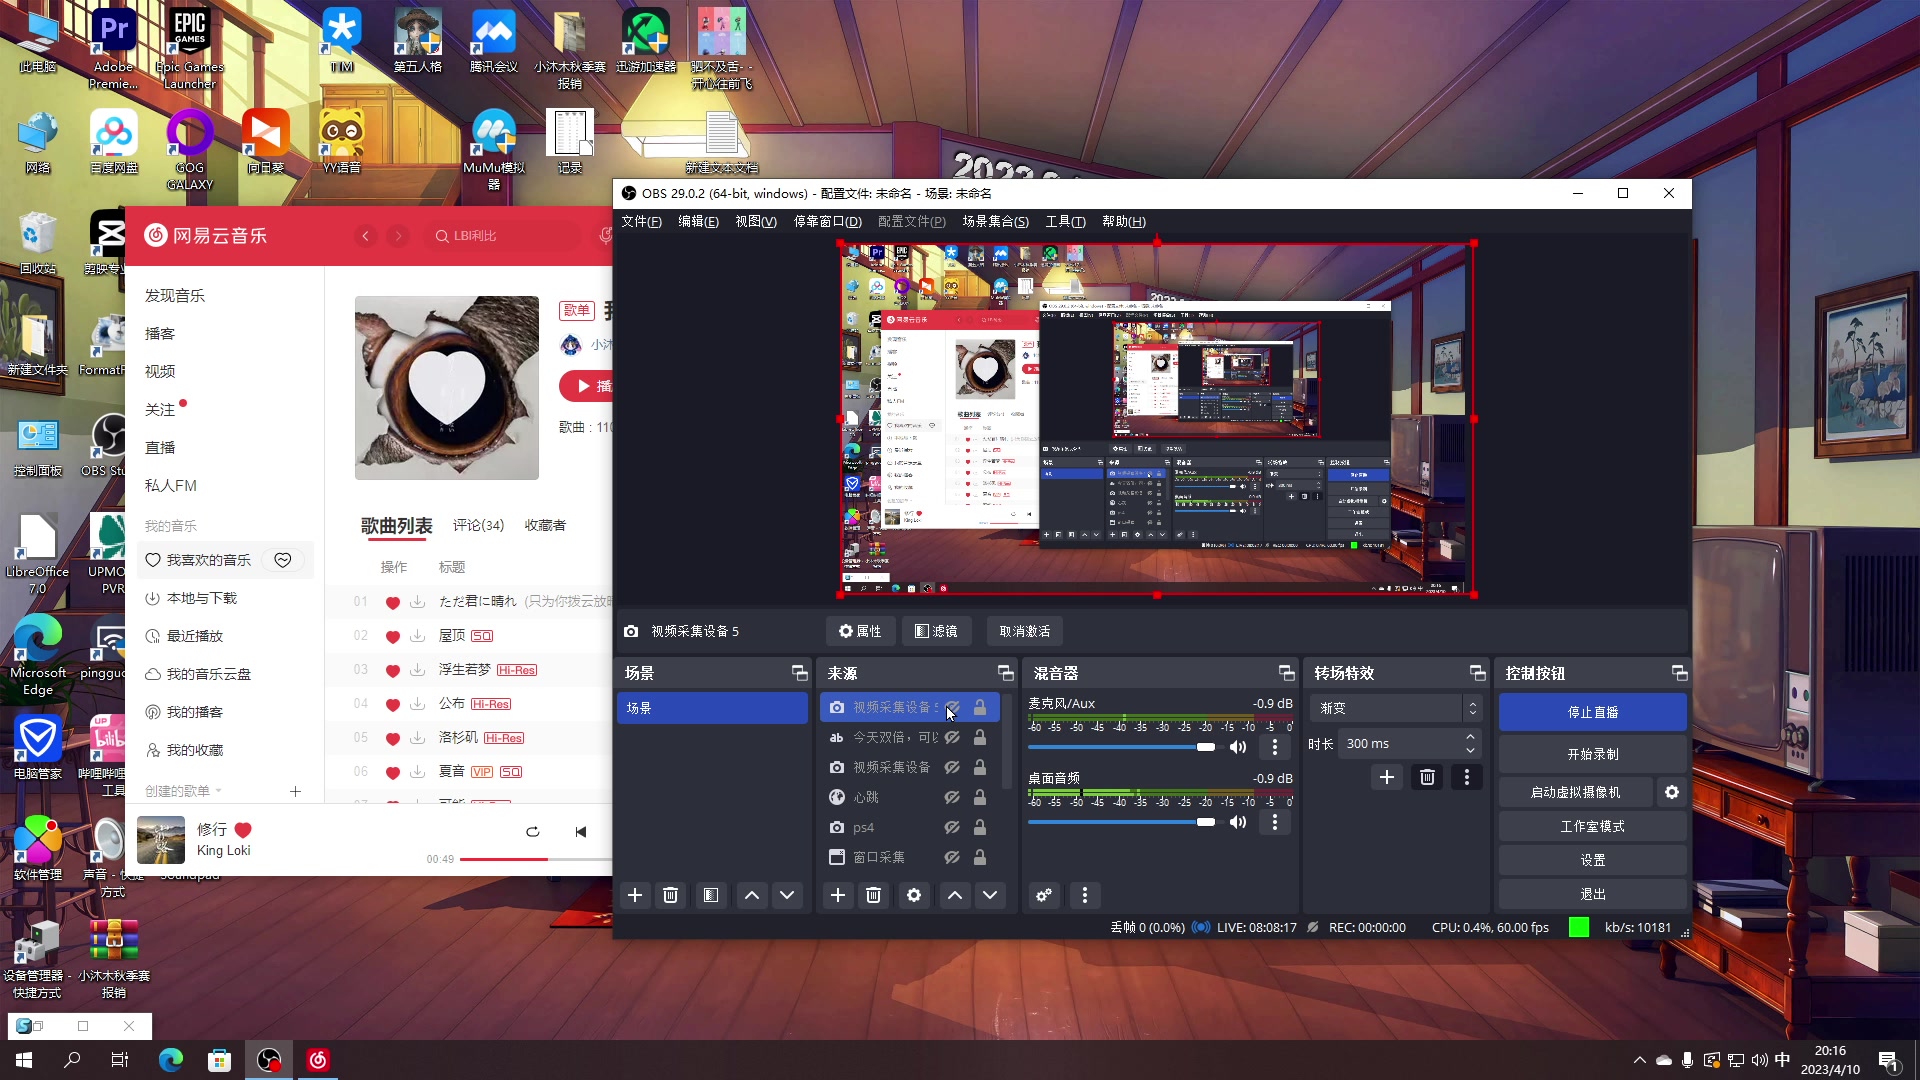Image resolution: width=1920 pixels, height=1080 pixels.
Task: Add a new scene in OBS
Action: (635, 895)
